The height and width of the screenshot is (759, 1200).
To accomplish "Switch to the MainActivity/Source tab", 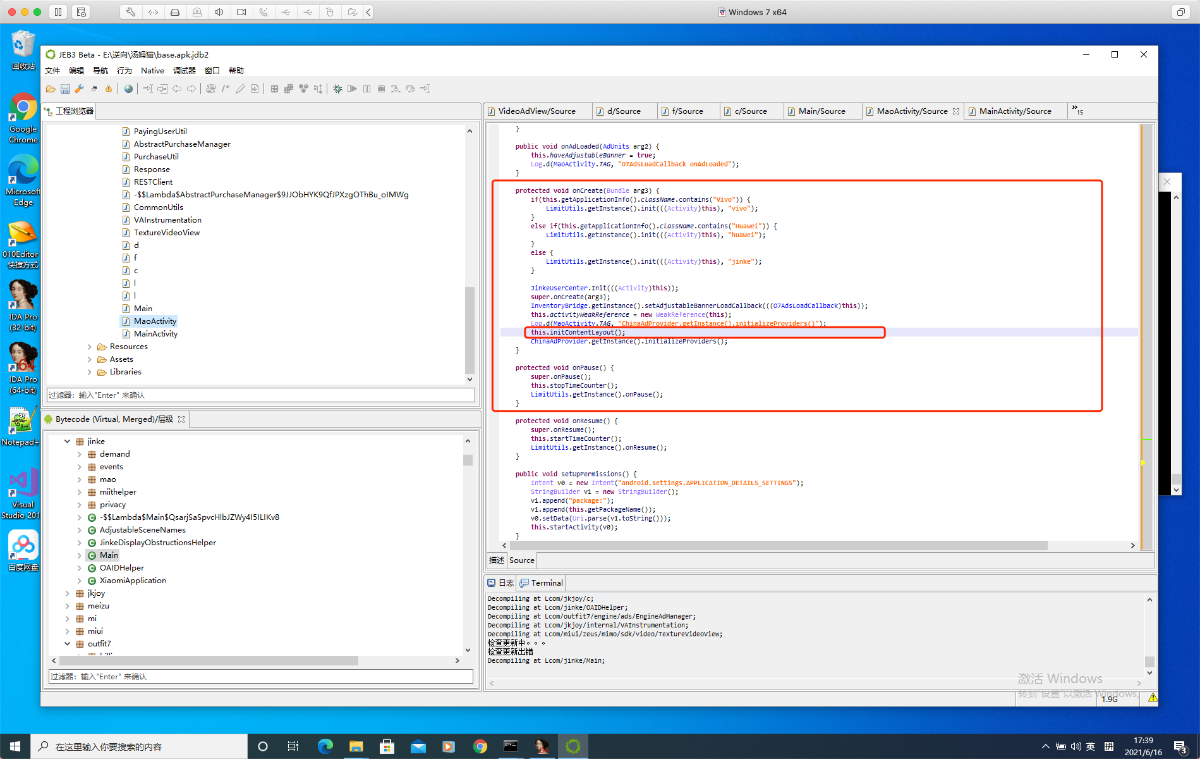I will pyautogui.click(x=1014, y=111).
